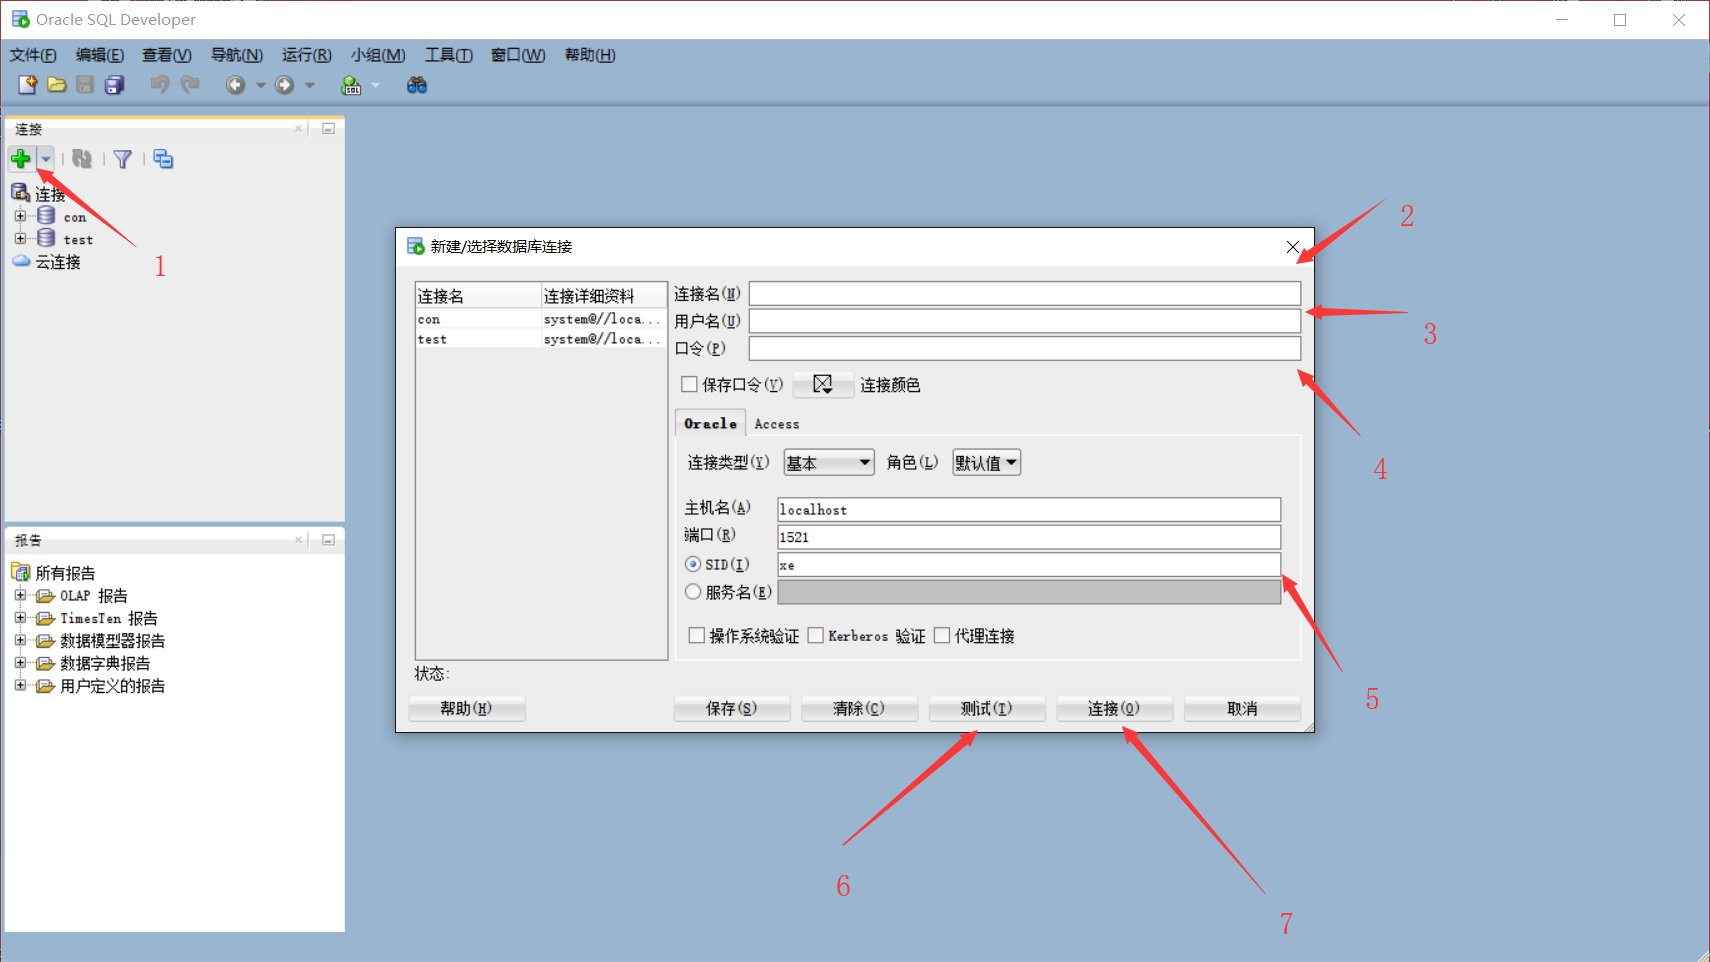
Task: Click the Connection Name input field
Action: pyautogui.click(x=1025, y=293)
